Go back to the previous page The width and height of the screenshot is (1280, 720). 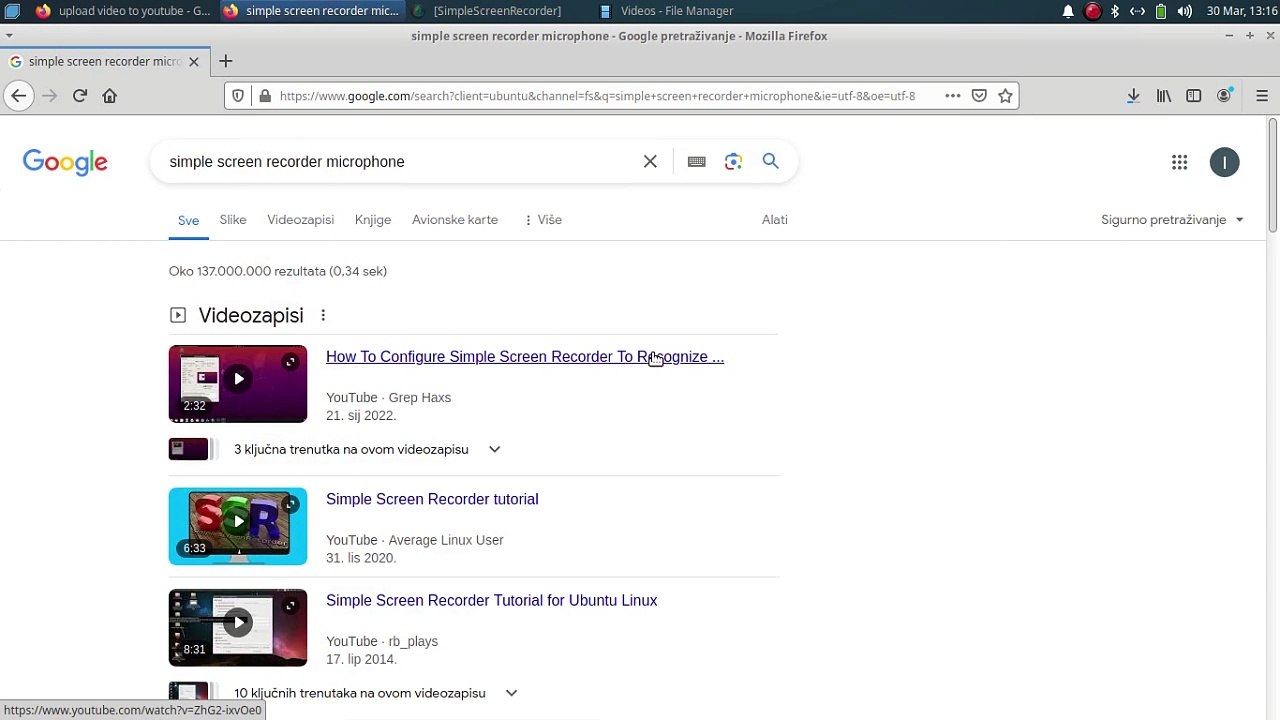click(18, 96)
